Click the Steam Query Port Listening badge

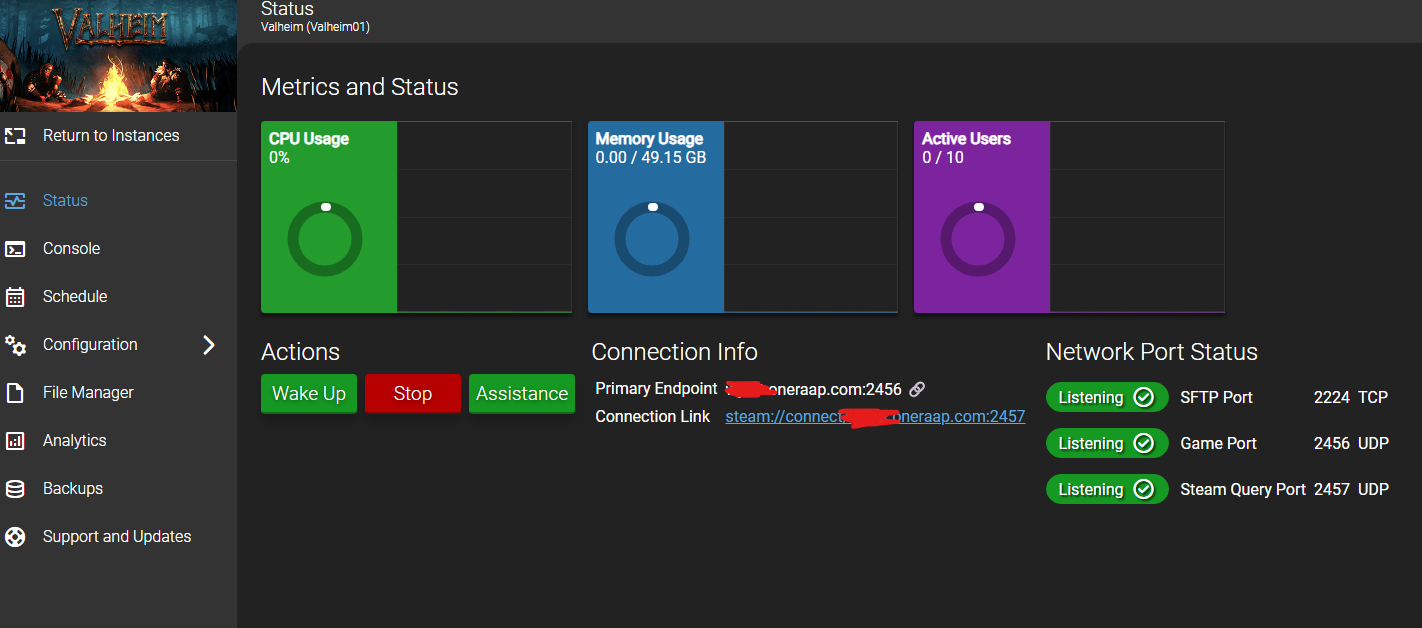[1107, 490]
